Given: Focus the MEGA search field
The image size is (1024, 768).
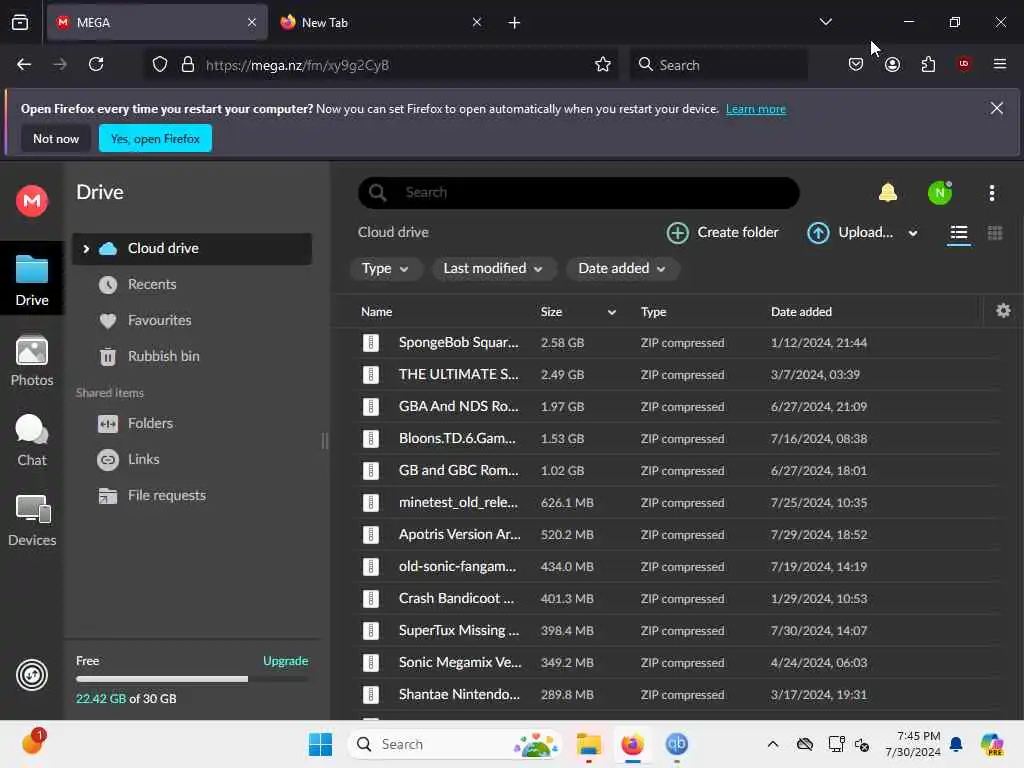Looking at the screenshot, I should pos(579,193).
